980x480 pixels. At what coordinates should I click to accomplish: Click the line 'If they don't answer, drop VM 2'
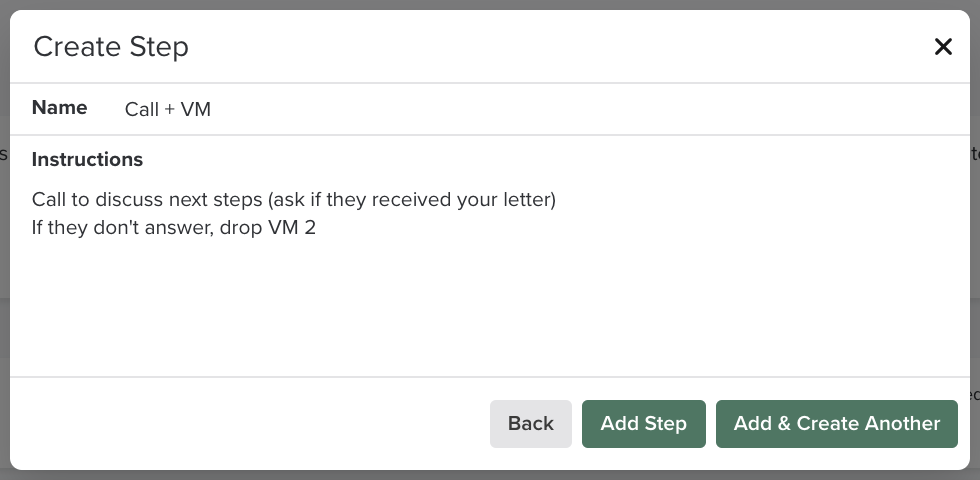coord(173,227)
